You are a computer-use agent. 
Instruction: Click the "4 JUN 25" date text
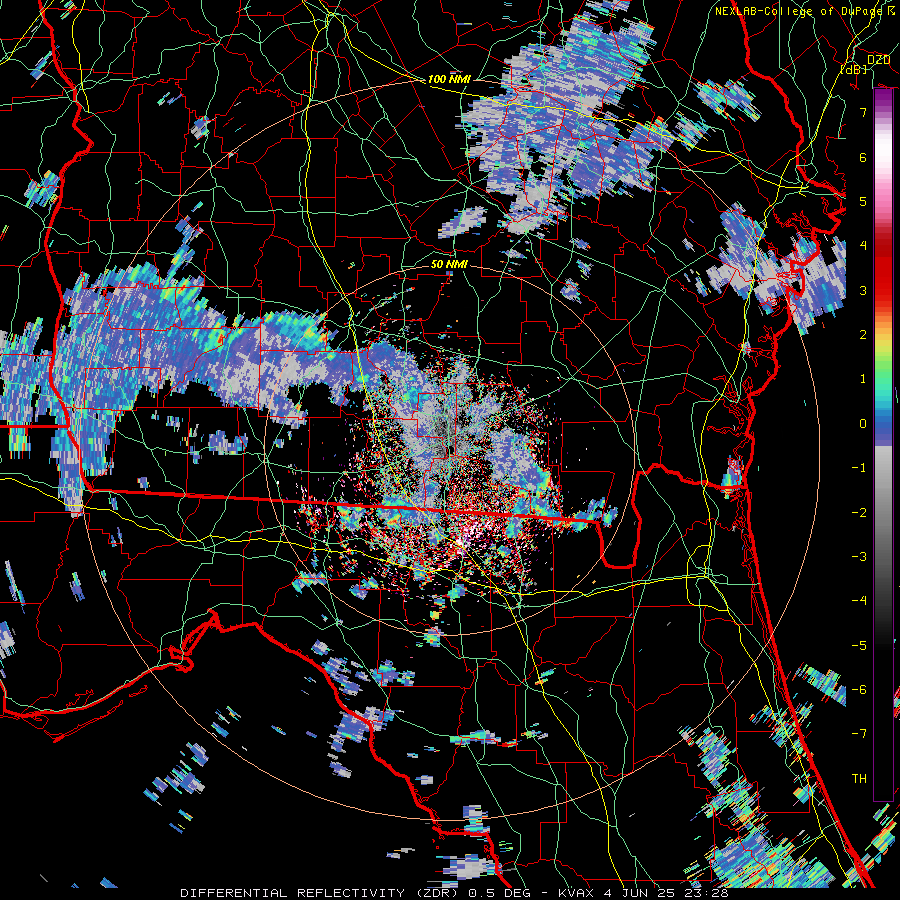pos(641,893)
